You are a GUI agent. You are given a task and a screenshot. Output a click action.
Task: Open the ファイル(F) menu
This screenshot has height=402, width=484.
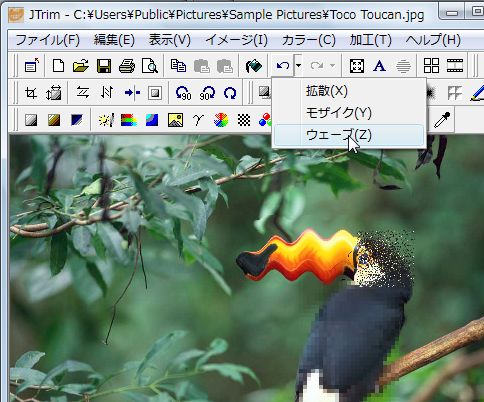(x=48, y=40)
